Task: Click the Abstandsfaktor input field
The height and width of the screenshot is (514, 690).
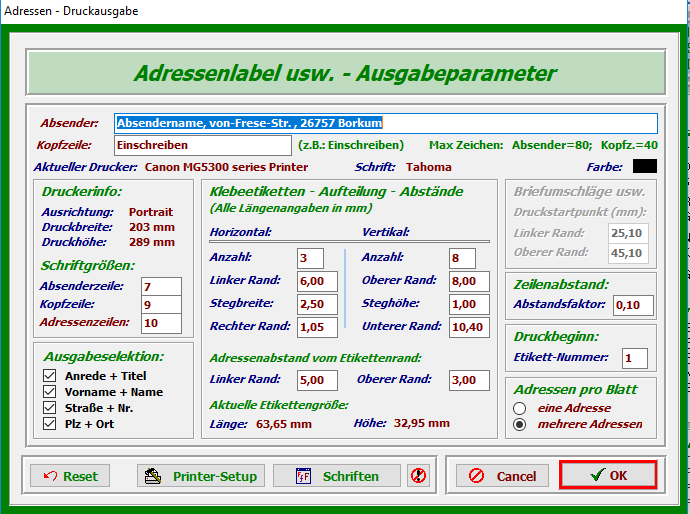Action: [x=633, y=305]
